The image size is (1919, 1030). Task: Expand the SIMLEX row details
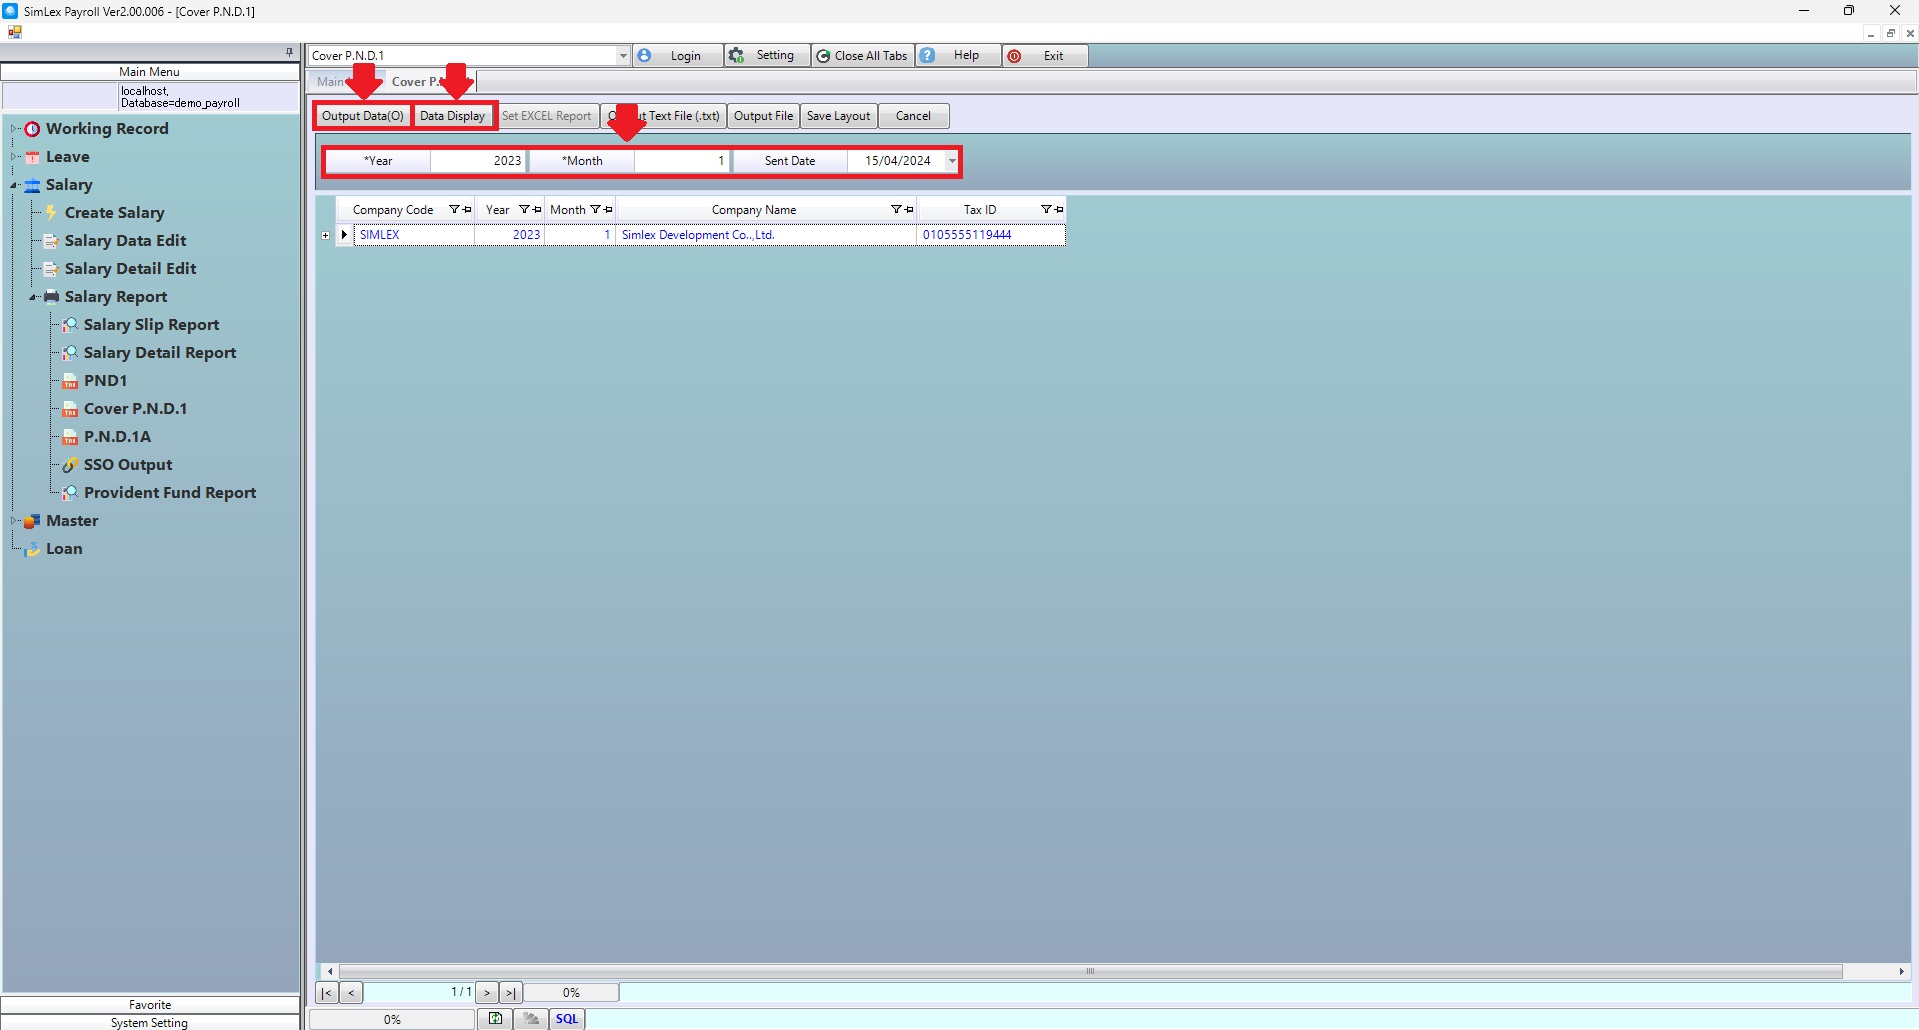tap(326, 236)
